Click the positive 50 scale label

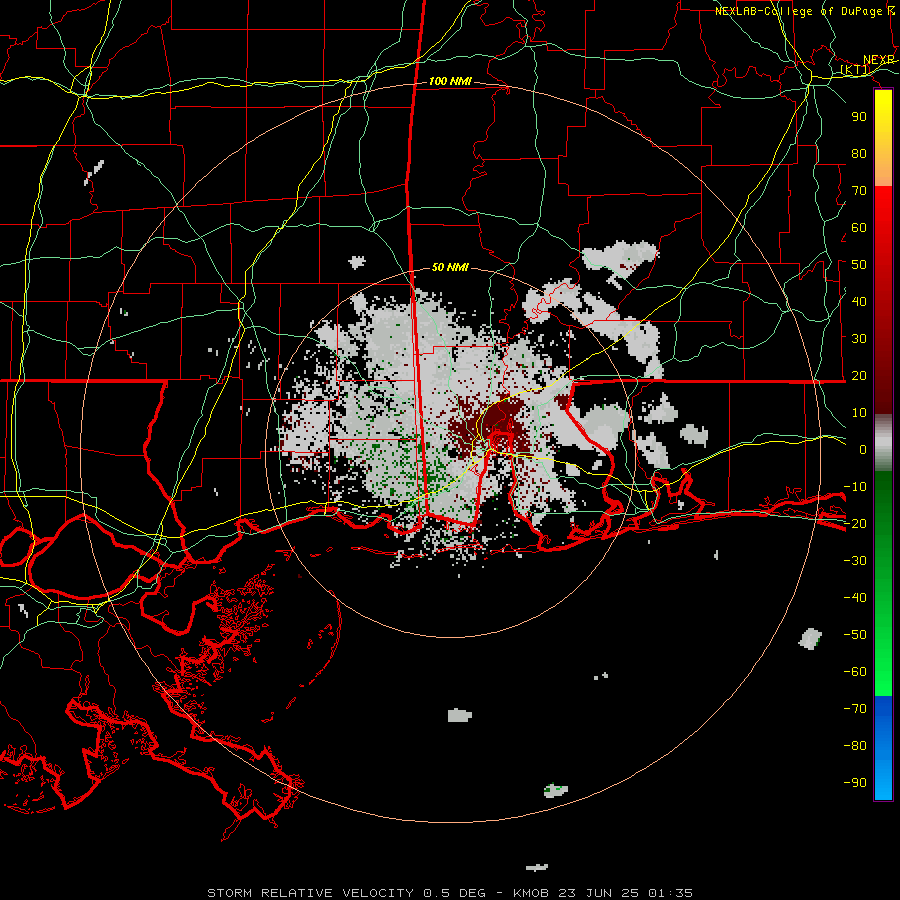pos(859,265)
